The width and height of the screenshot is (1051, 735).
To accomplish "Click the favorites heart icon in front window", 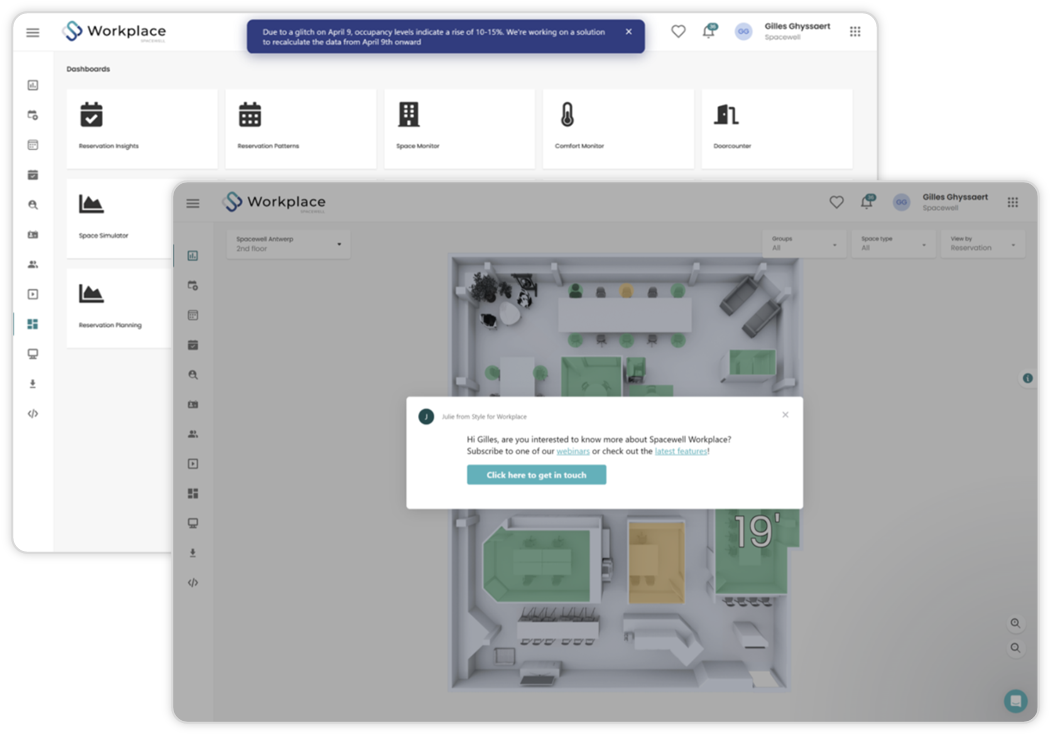I will pos(837,202).
